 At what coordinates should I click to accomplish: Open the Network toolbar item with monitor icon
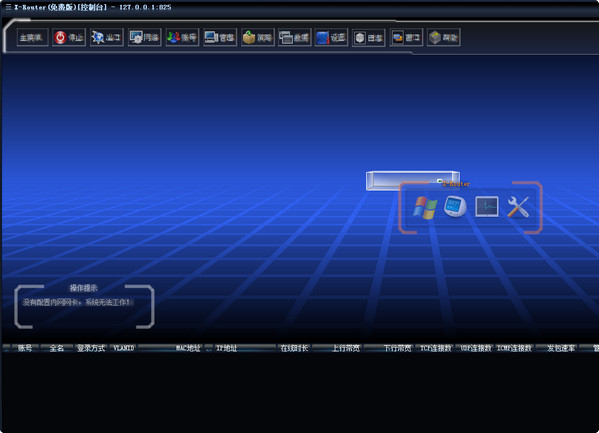[144, 37]
